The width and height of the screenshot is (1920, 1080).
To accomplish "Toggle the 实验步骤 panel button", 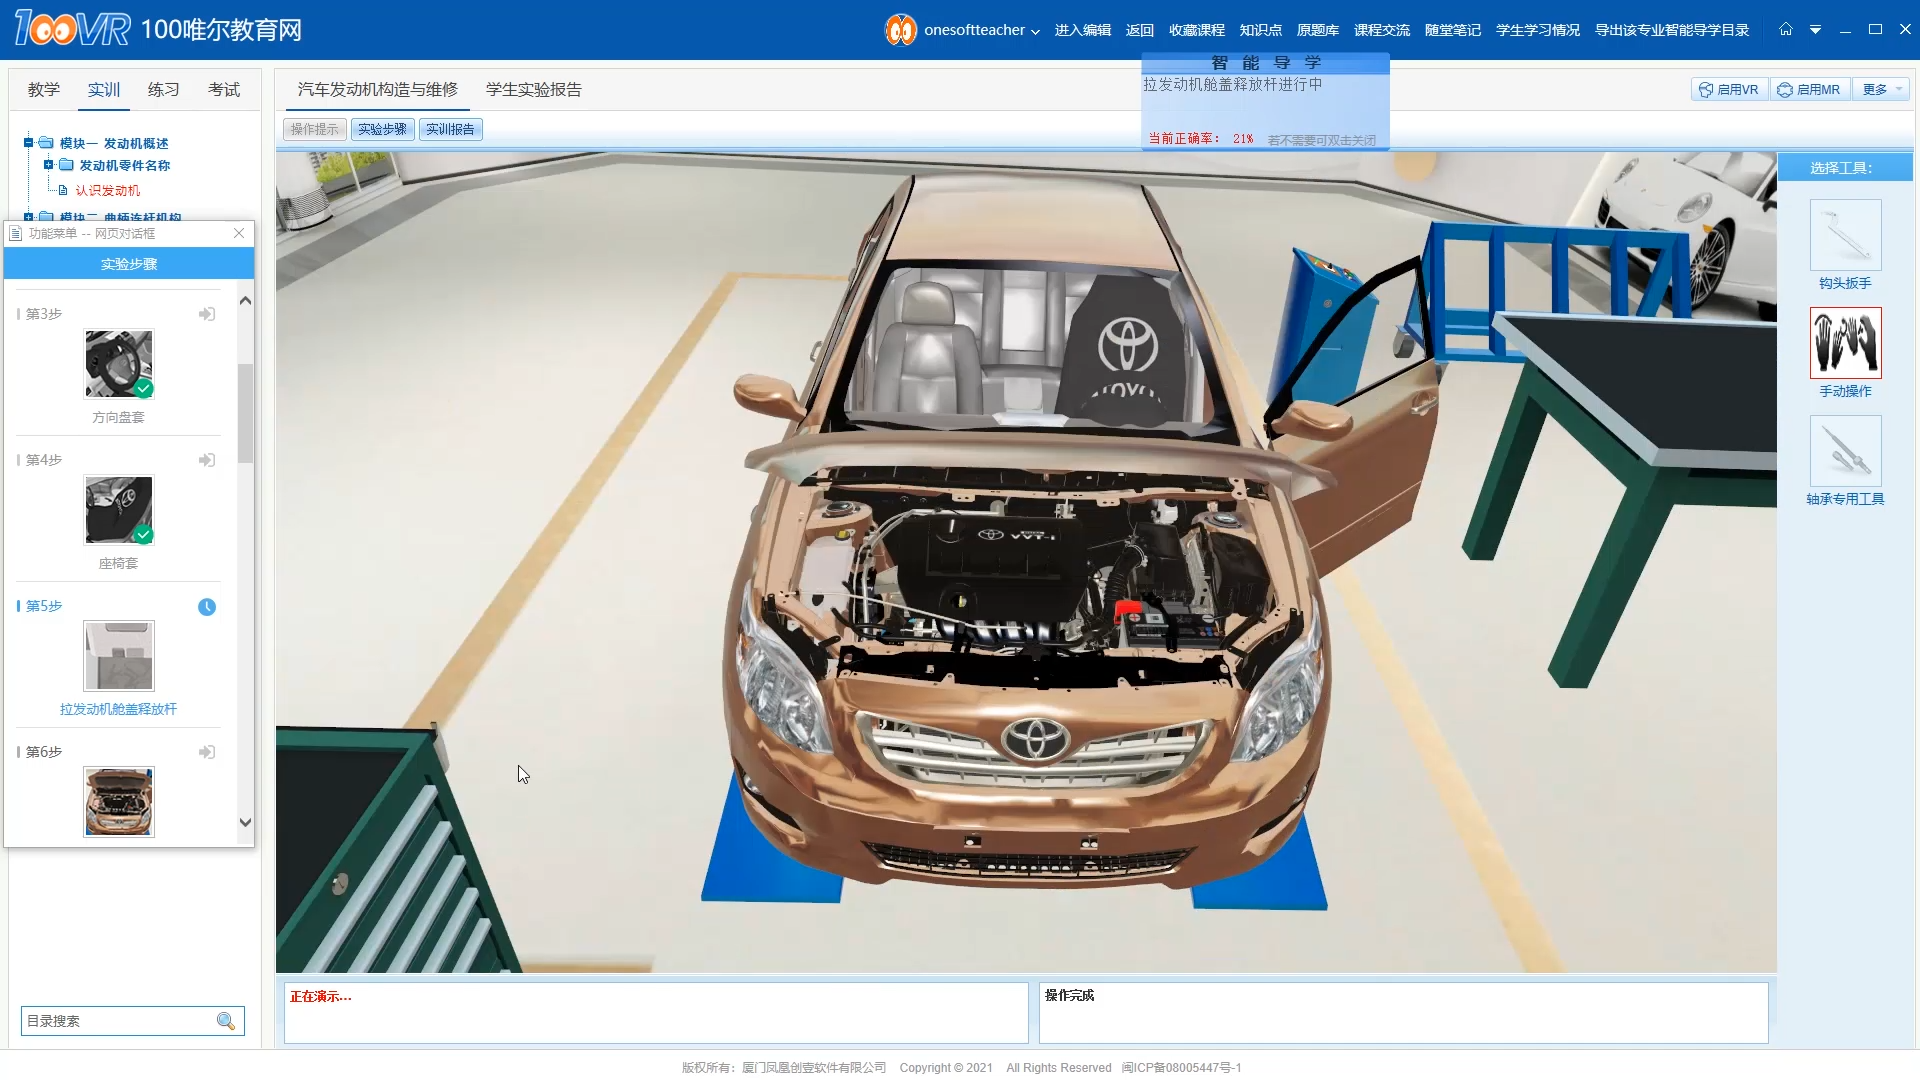I will point(382,129).
